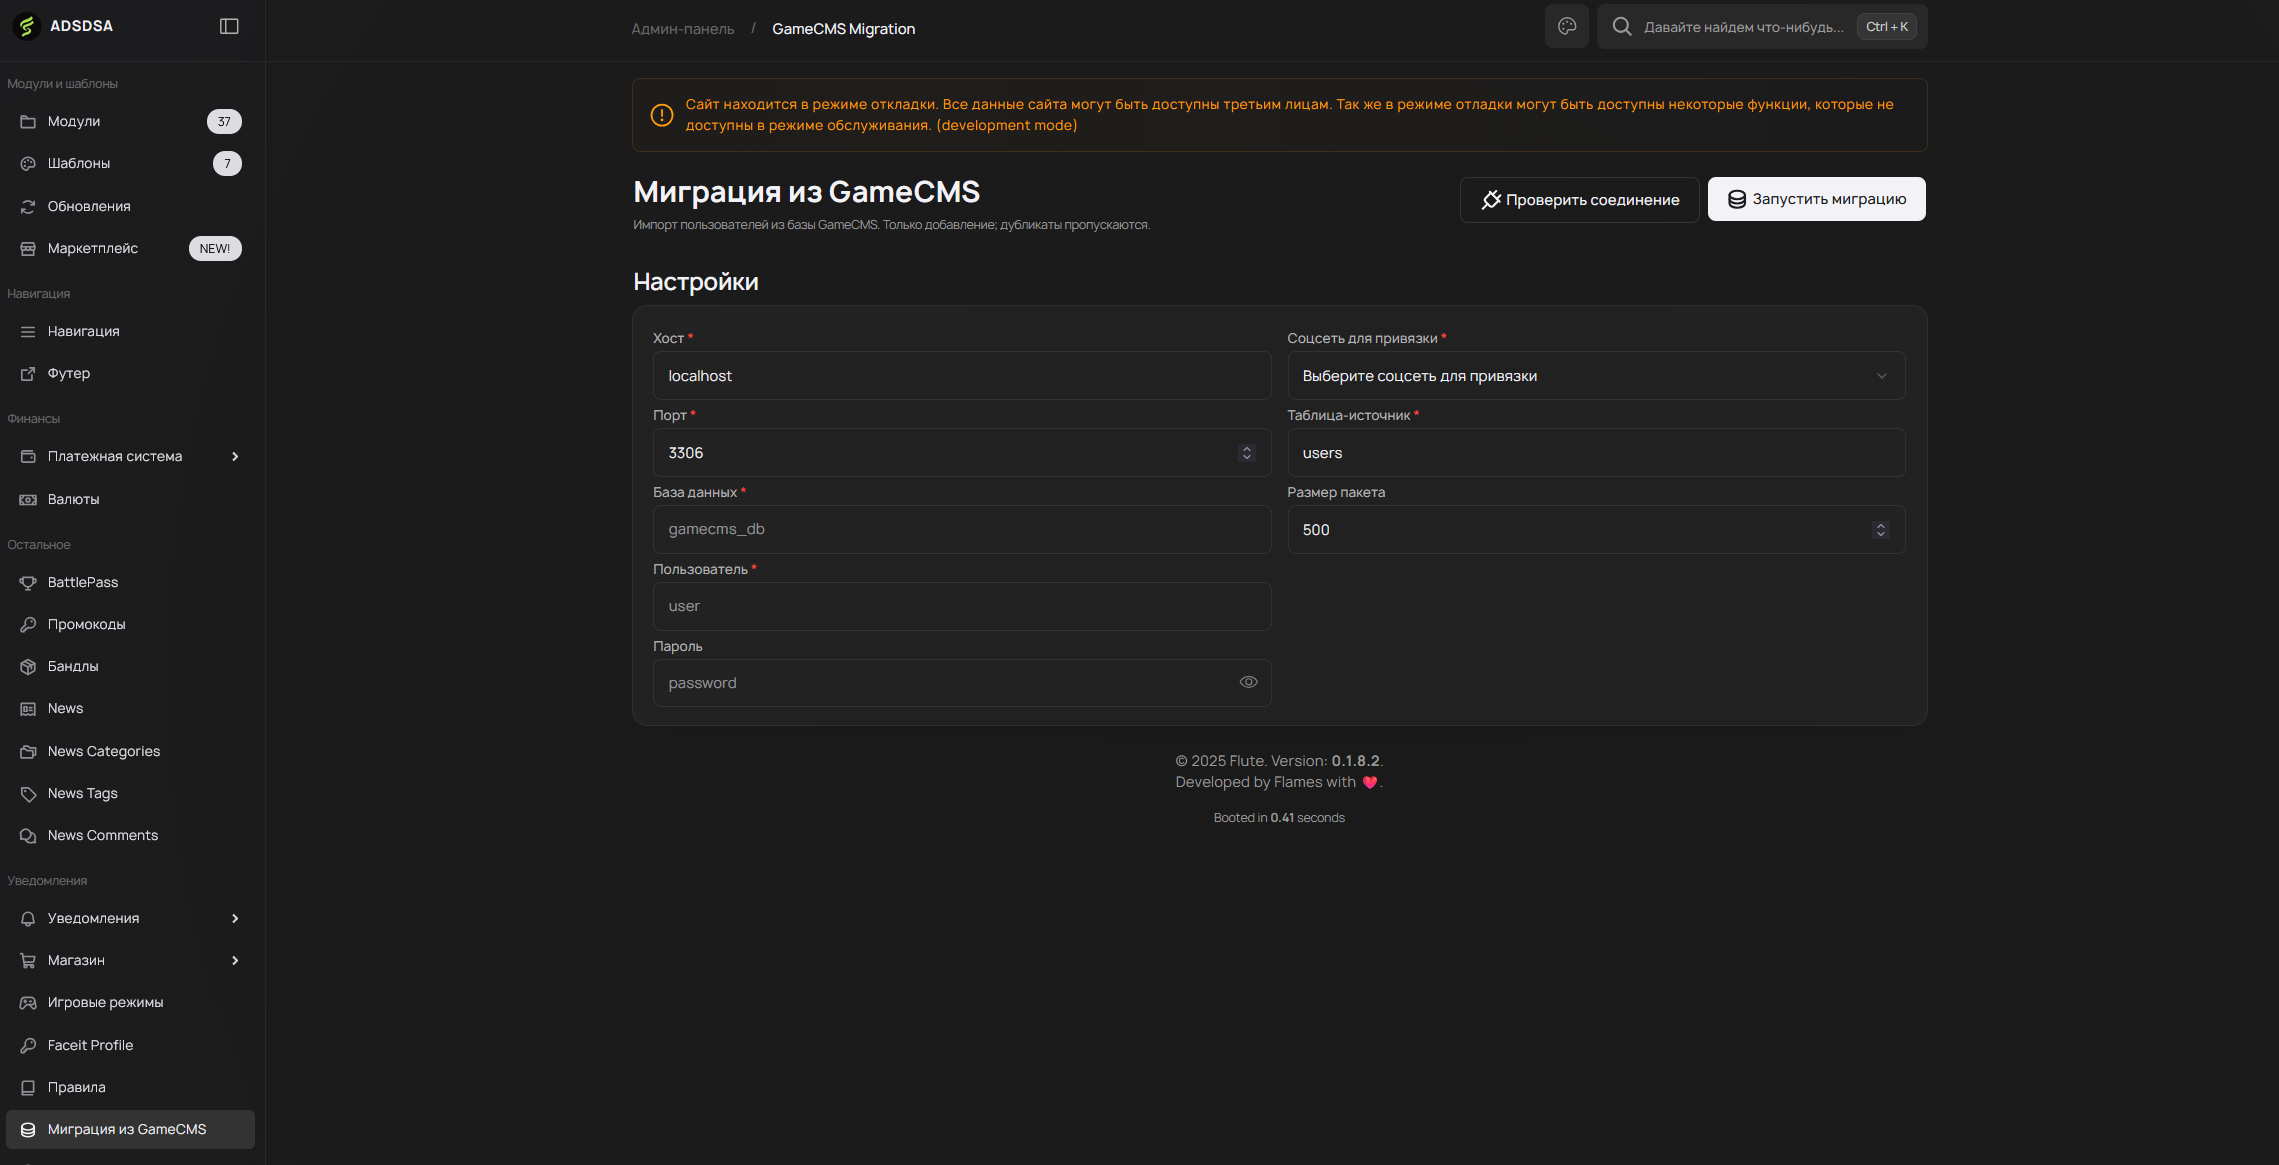The height and width of the screenshot is (1165, 2279).
Task: Go to Админ-панель via breadcrumb
Action: coord(683,28)
